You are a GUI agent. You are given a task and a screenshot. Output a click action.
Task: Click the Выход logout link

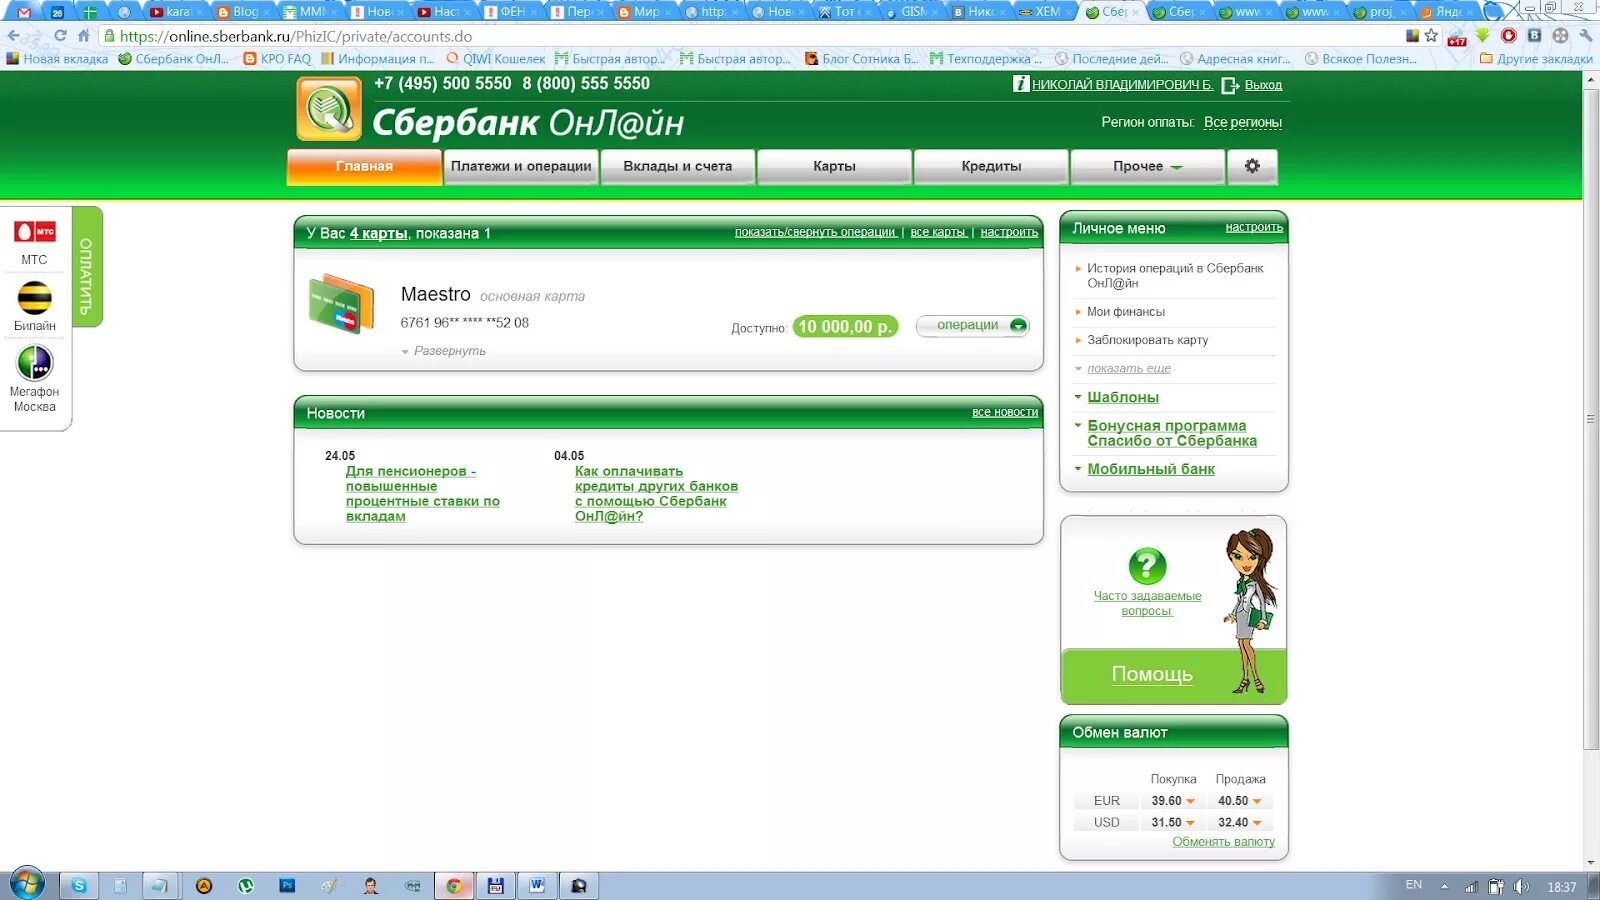[x=1263, y=85]
